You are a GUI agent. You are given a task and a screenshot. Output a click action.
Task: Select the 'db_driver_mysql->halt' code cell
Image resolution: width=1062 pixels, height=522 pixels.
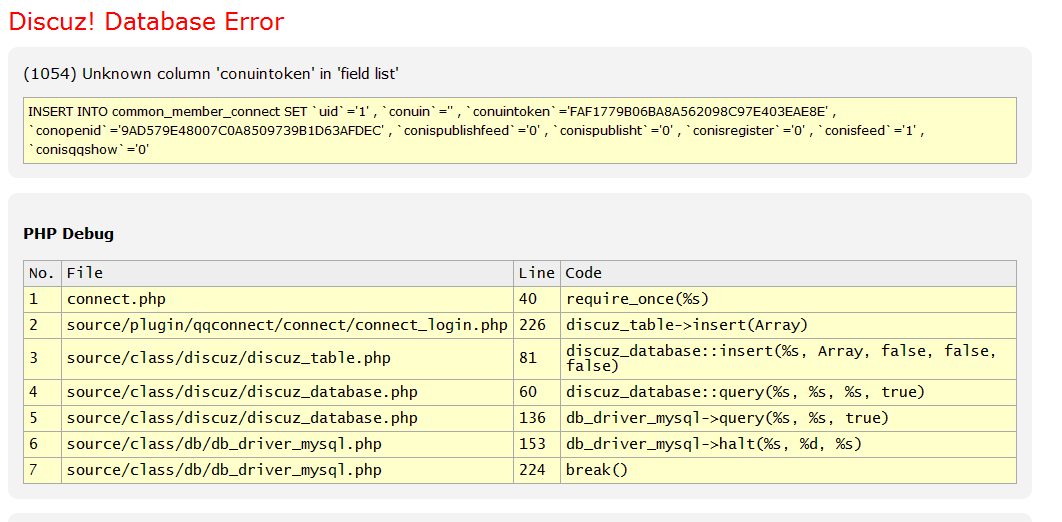788,444
